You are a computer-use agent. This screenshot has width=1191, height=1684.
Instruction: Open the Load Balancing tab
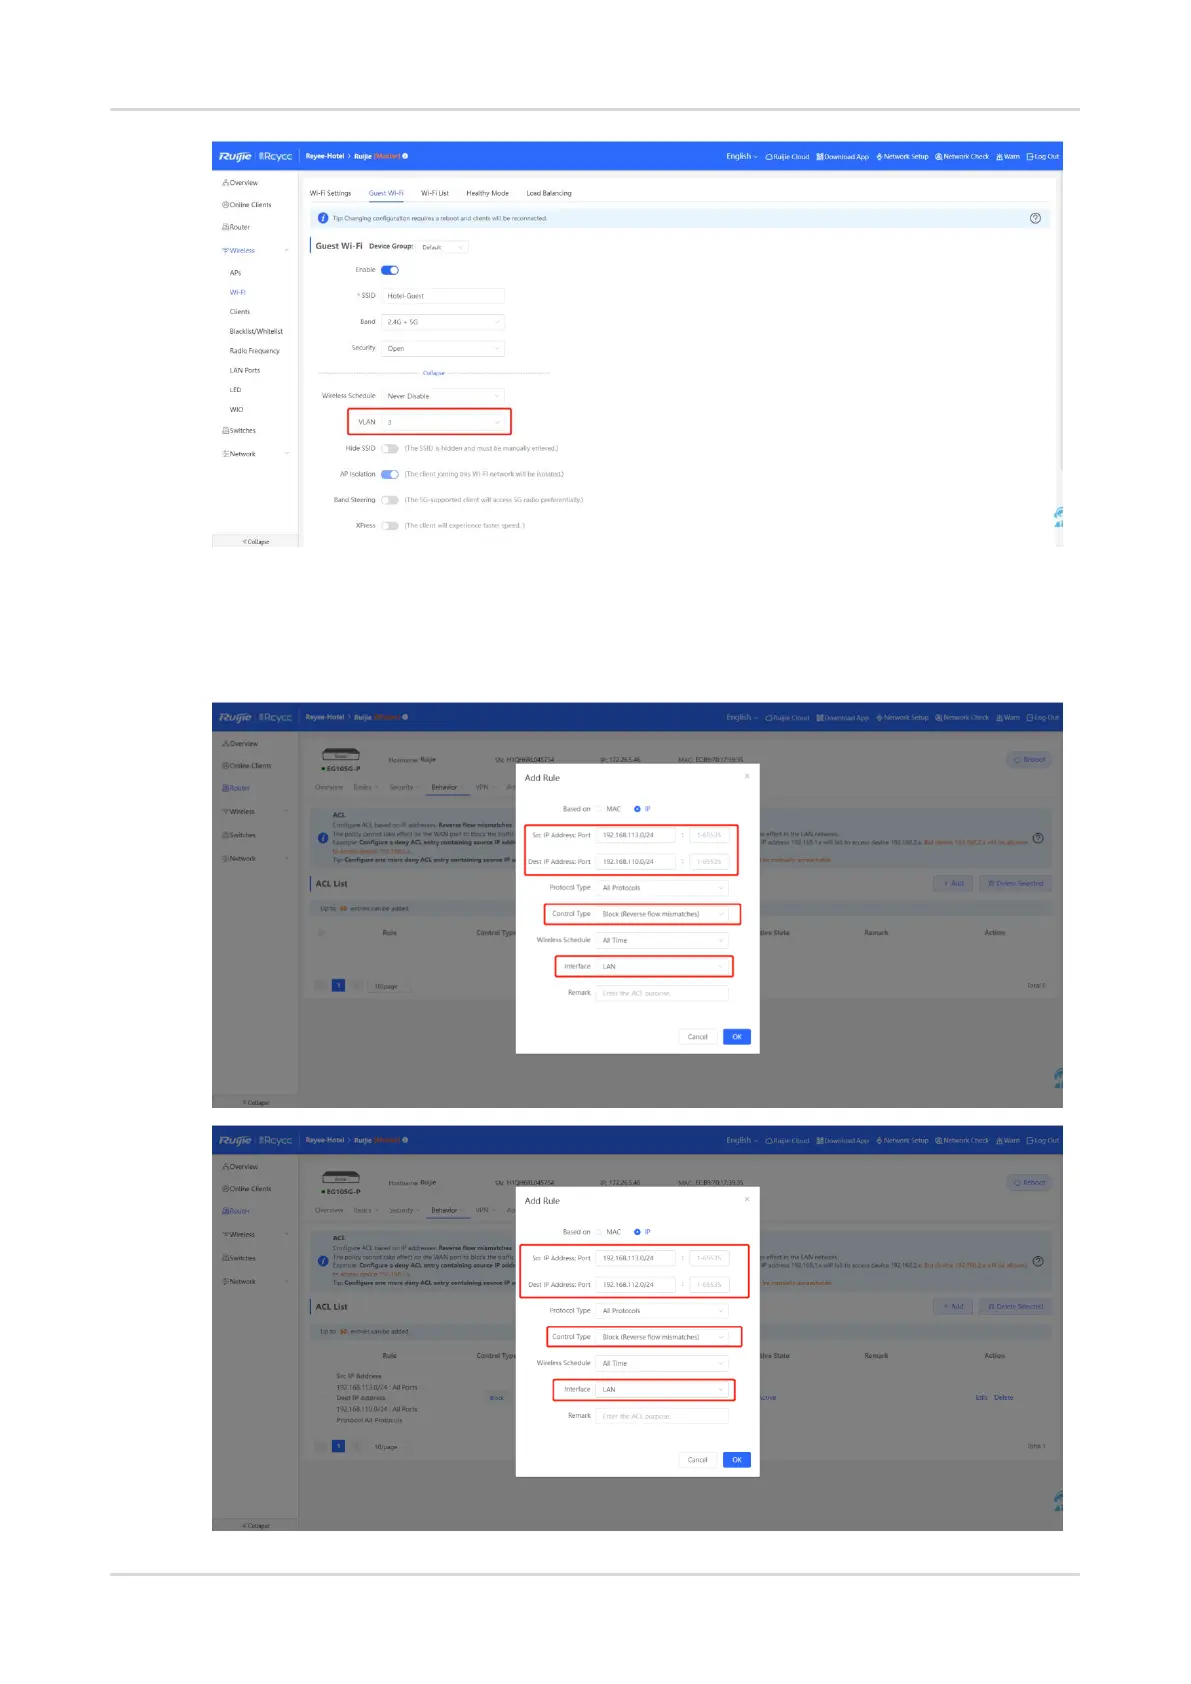click(x=549, y=194)
